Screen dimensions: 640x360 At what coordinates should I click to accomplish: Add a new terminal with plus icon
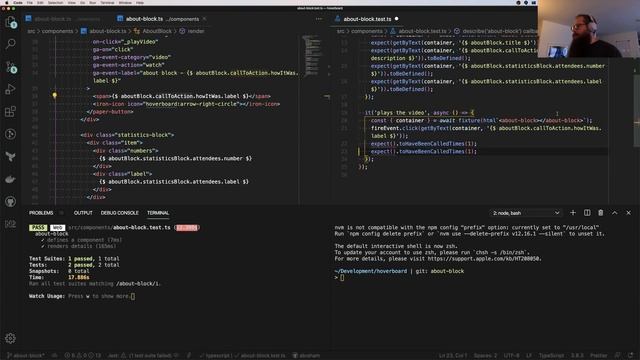tap(573, 213)
